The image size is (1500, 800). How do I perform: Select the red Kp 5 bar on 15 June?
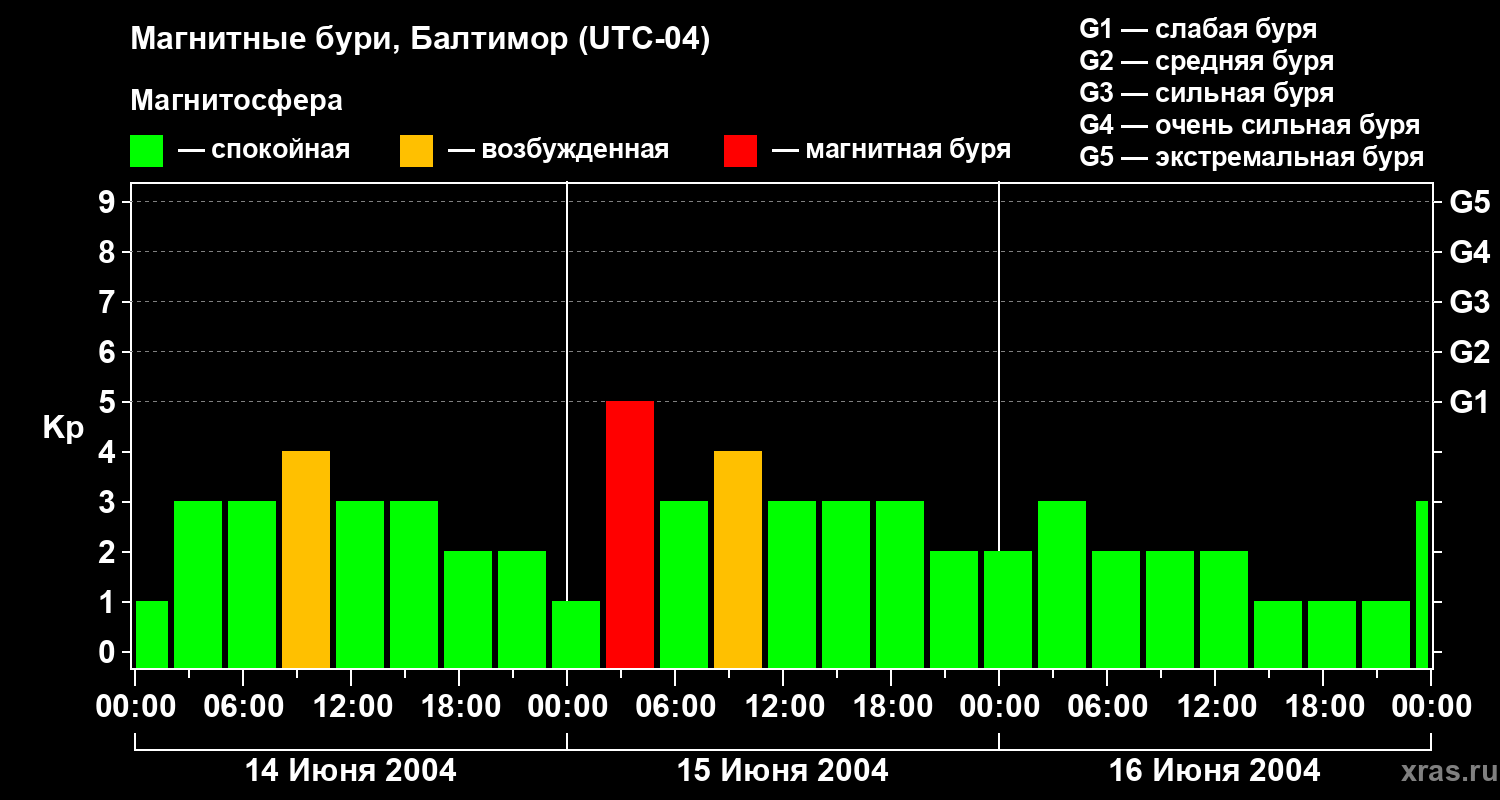[630, 534]
